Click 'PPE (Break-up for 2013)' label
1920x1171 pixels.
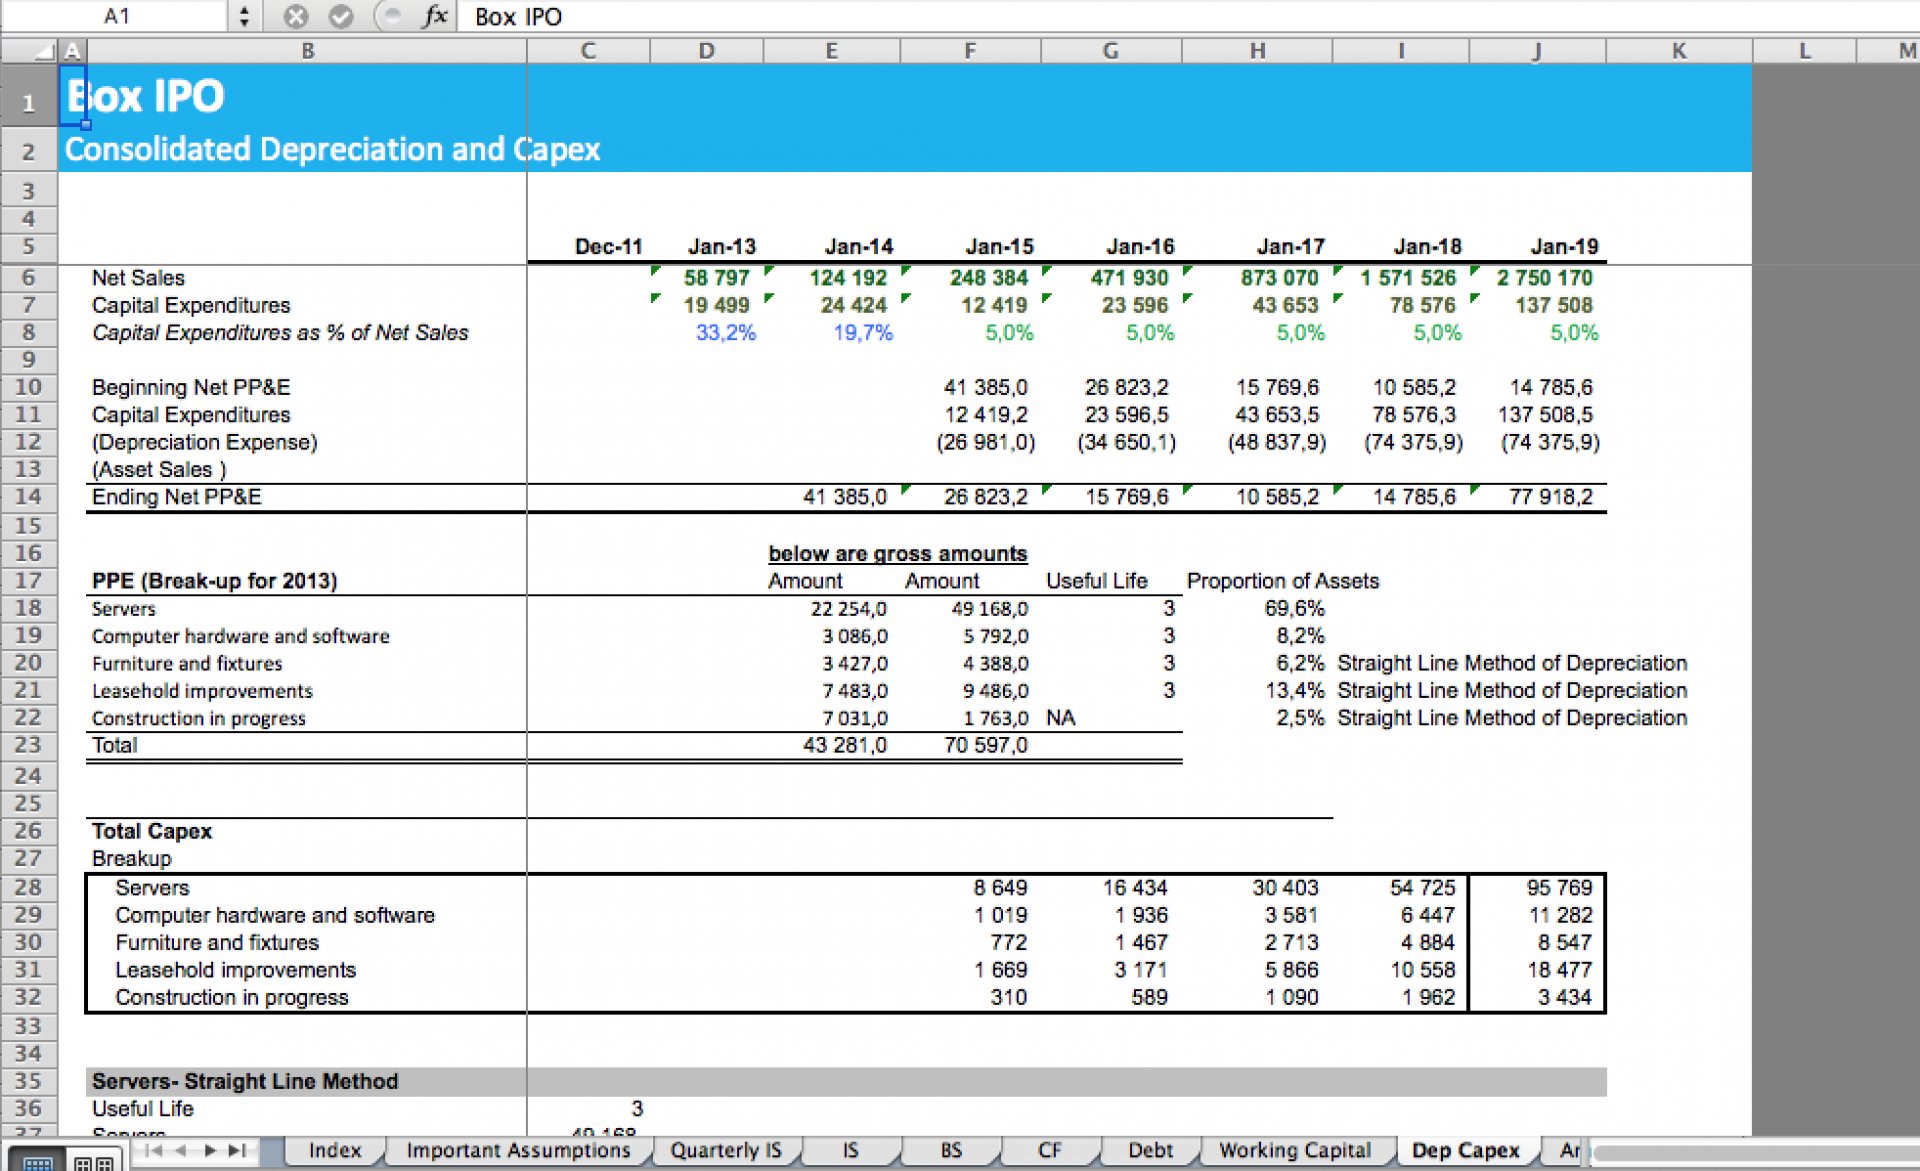(214, 581)
